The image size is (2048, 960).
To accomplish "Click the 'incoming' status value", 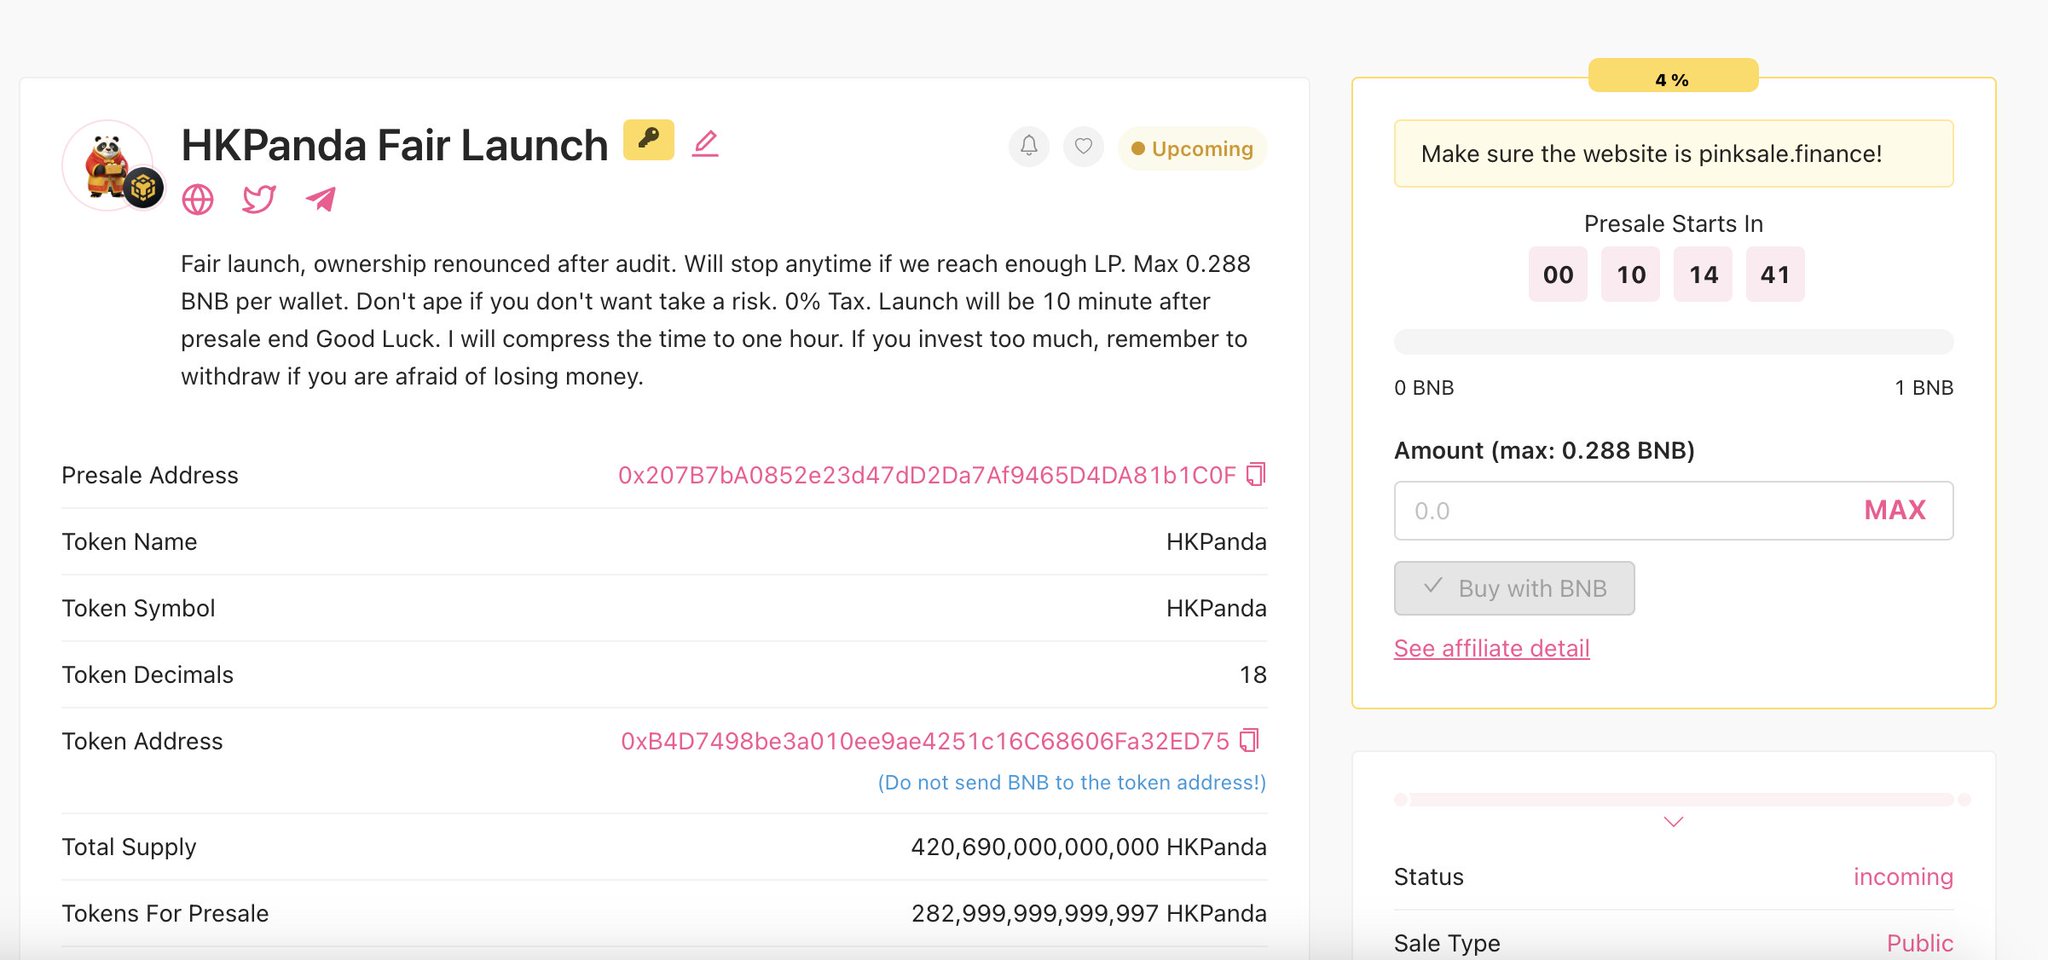I will tap(1903, 877).
